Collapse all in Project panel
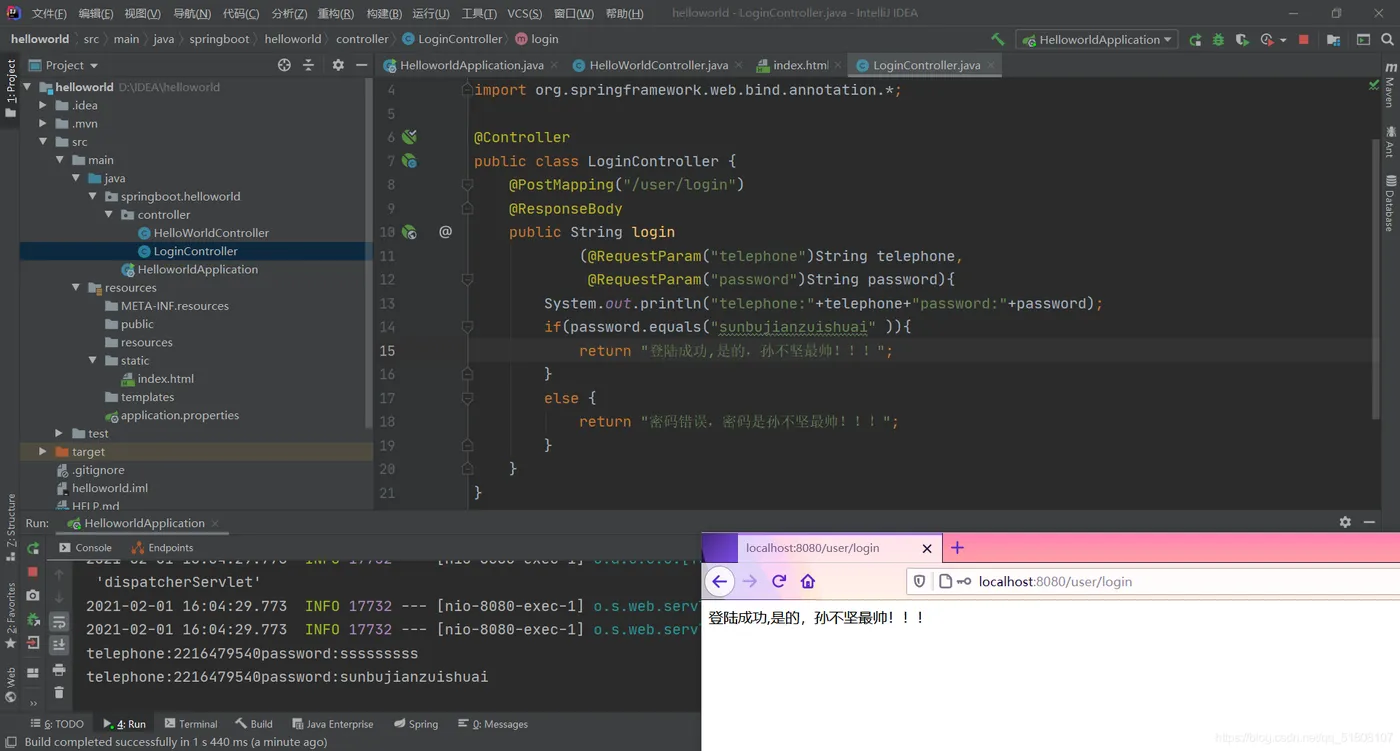The image size is (1400, 751). pyautogui.click(x=308, y=65)
